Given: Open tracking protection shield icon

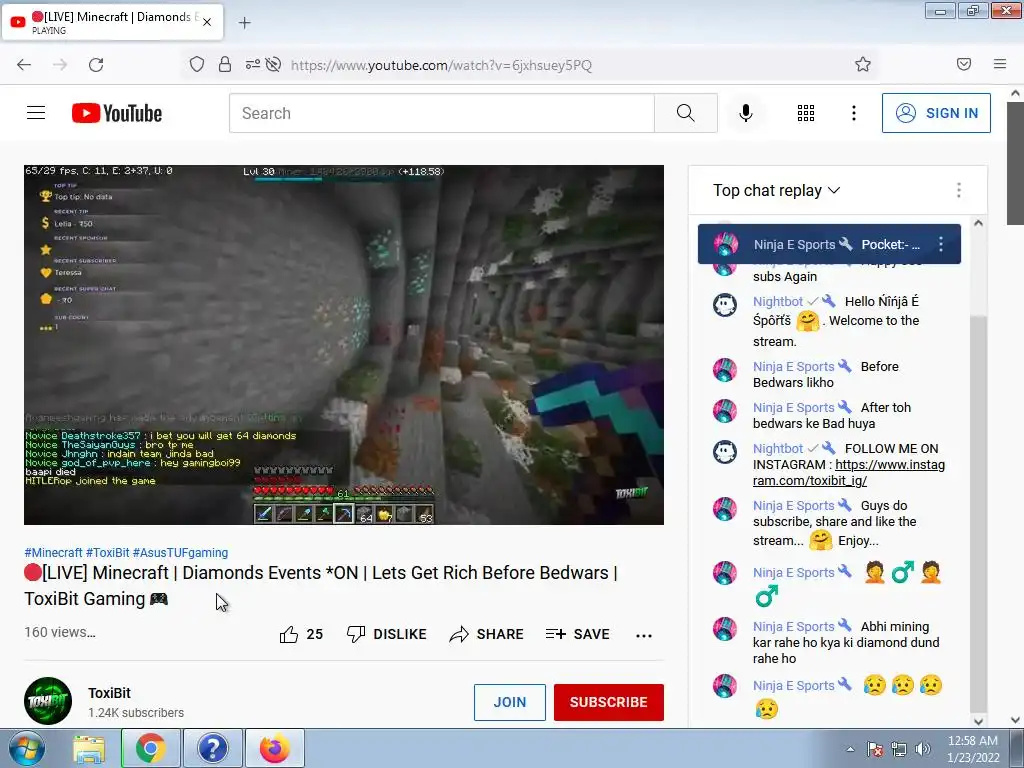Looking at the screenshot, I should (197, 64).
